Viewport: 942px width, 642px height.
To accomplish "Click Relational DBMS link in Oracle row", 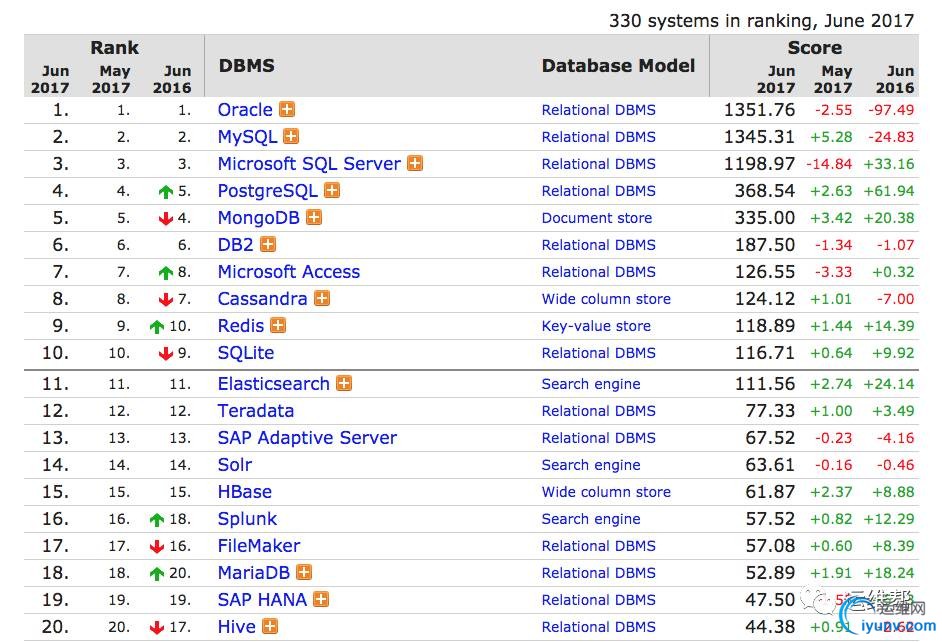I will [x=598, y=110].
